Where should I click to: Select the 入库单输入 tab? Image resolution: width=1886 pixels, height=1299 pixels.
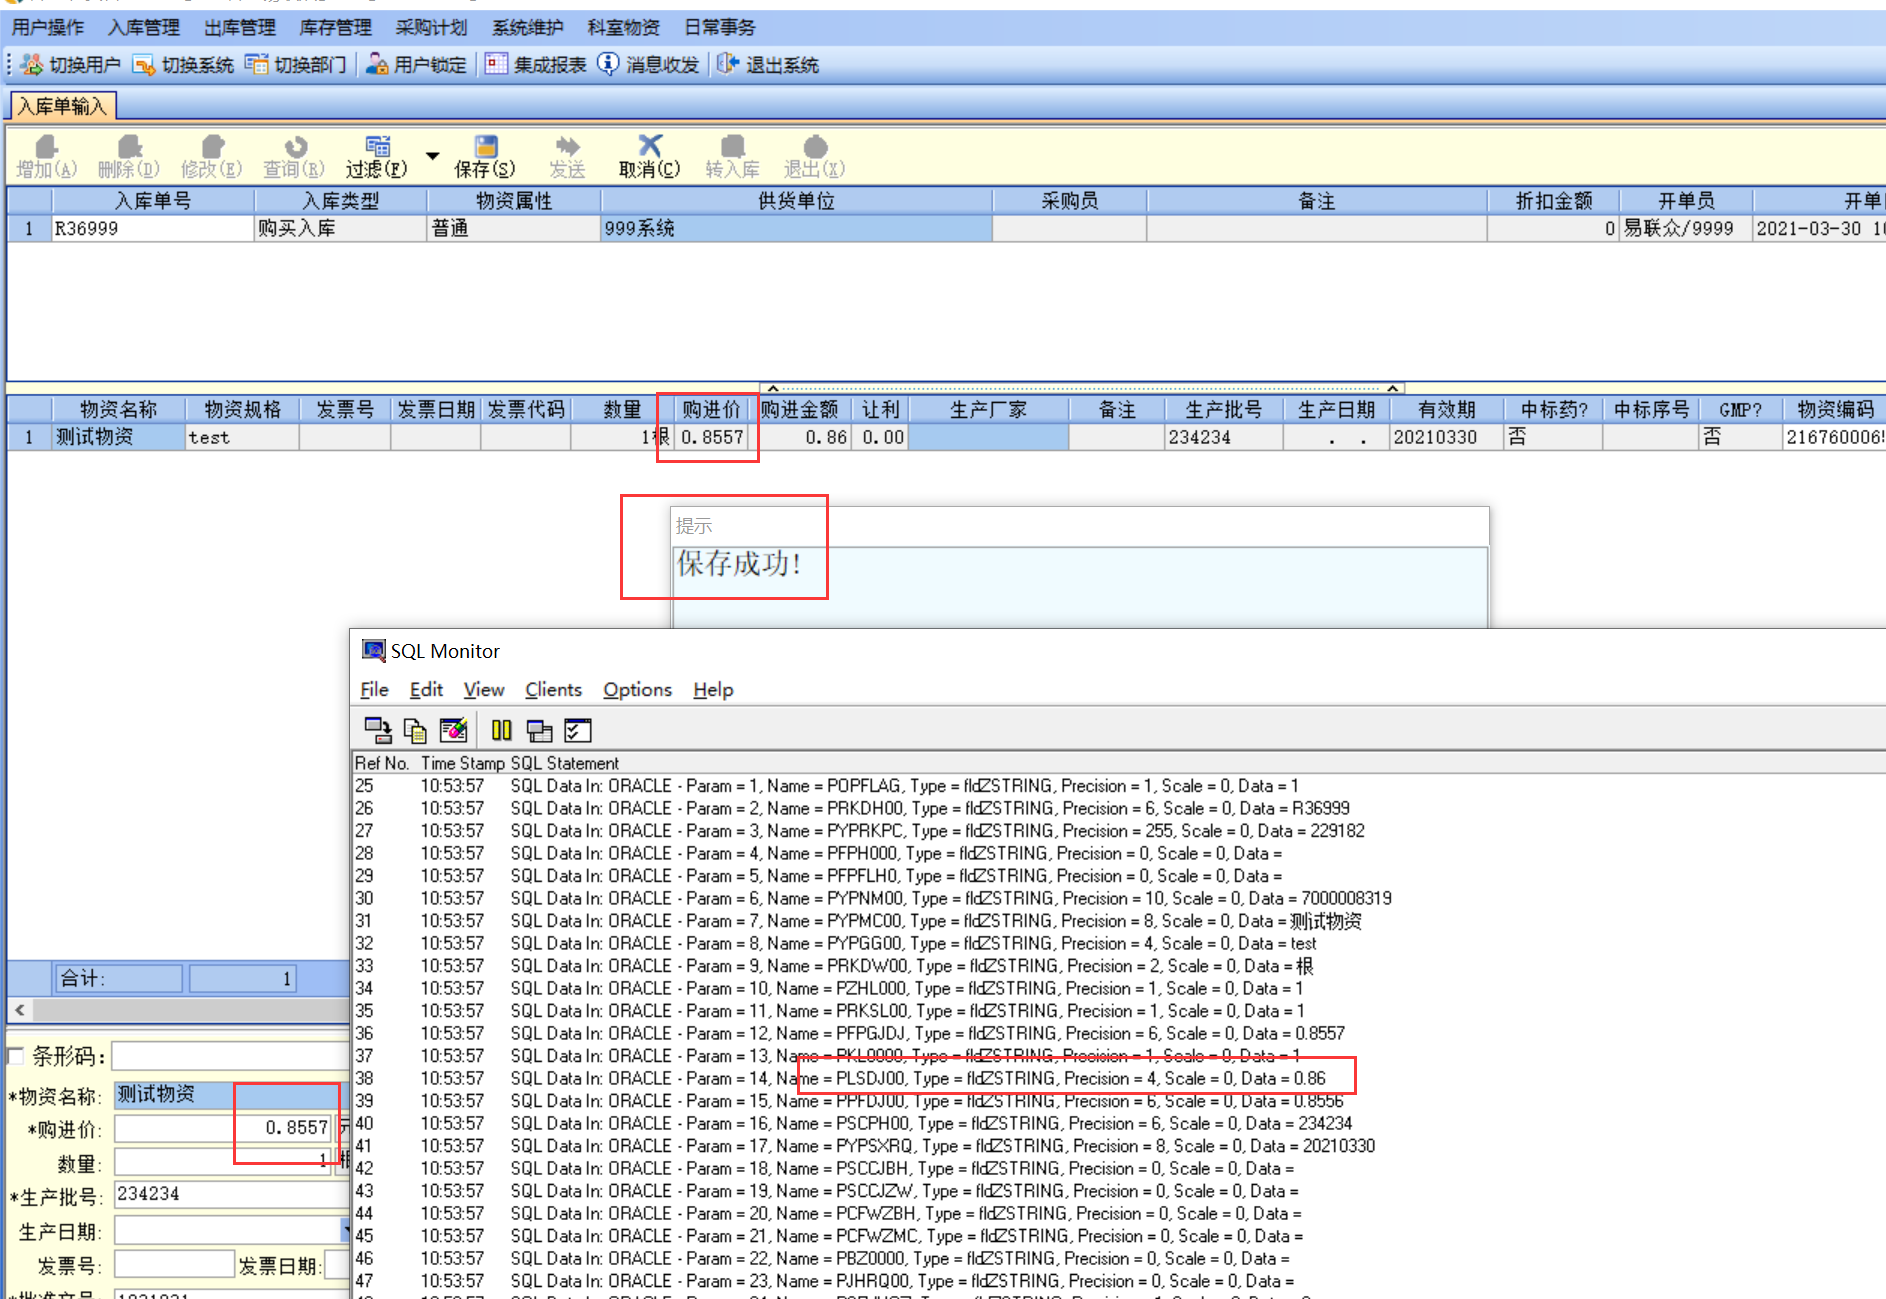pos(62,106)
